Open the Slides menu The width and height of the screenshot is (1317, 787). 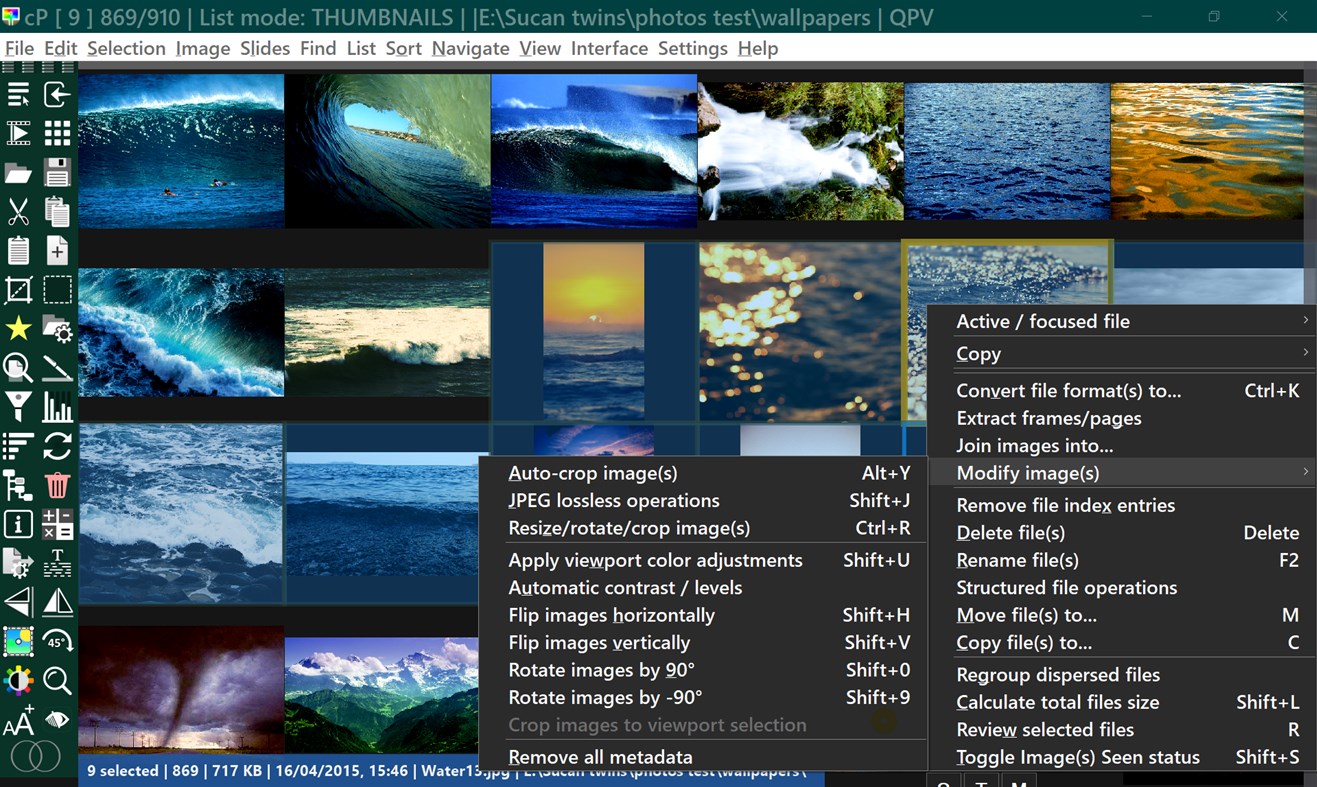[x=264, y=47]
